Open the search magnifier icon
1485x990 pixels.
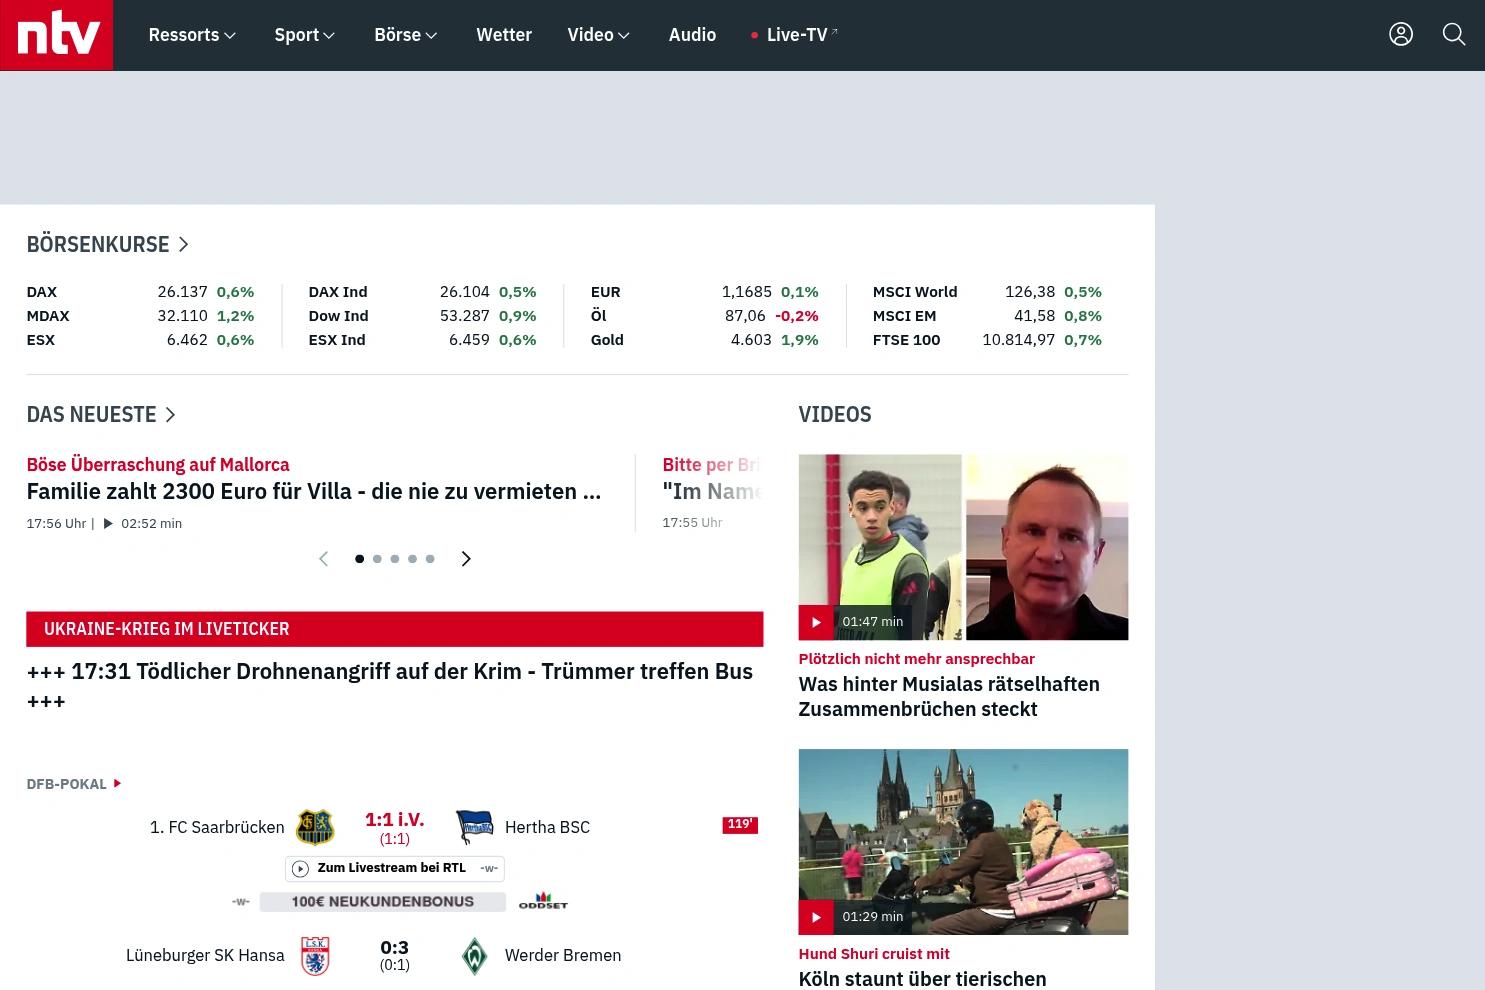click(1454, 35)
